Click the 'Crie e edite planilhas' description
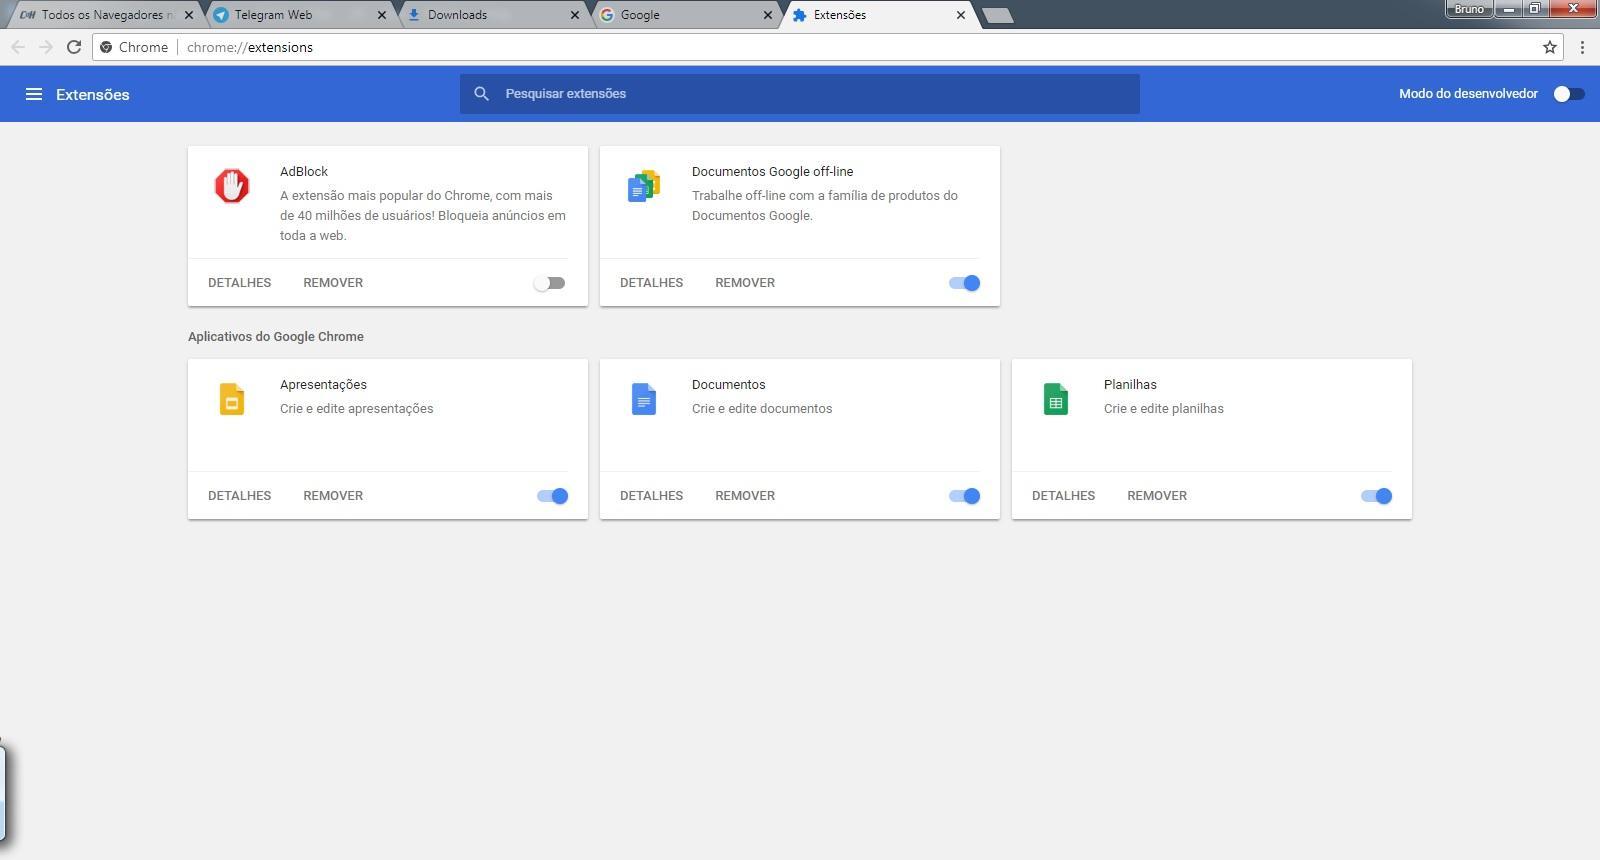This screenshot has height=860, width=1600. [x=1164, y=409]
